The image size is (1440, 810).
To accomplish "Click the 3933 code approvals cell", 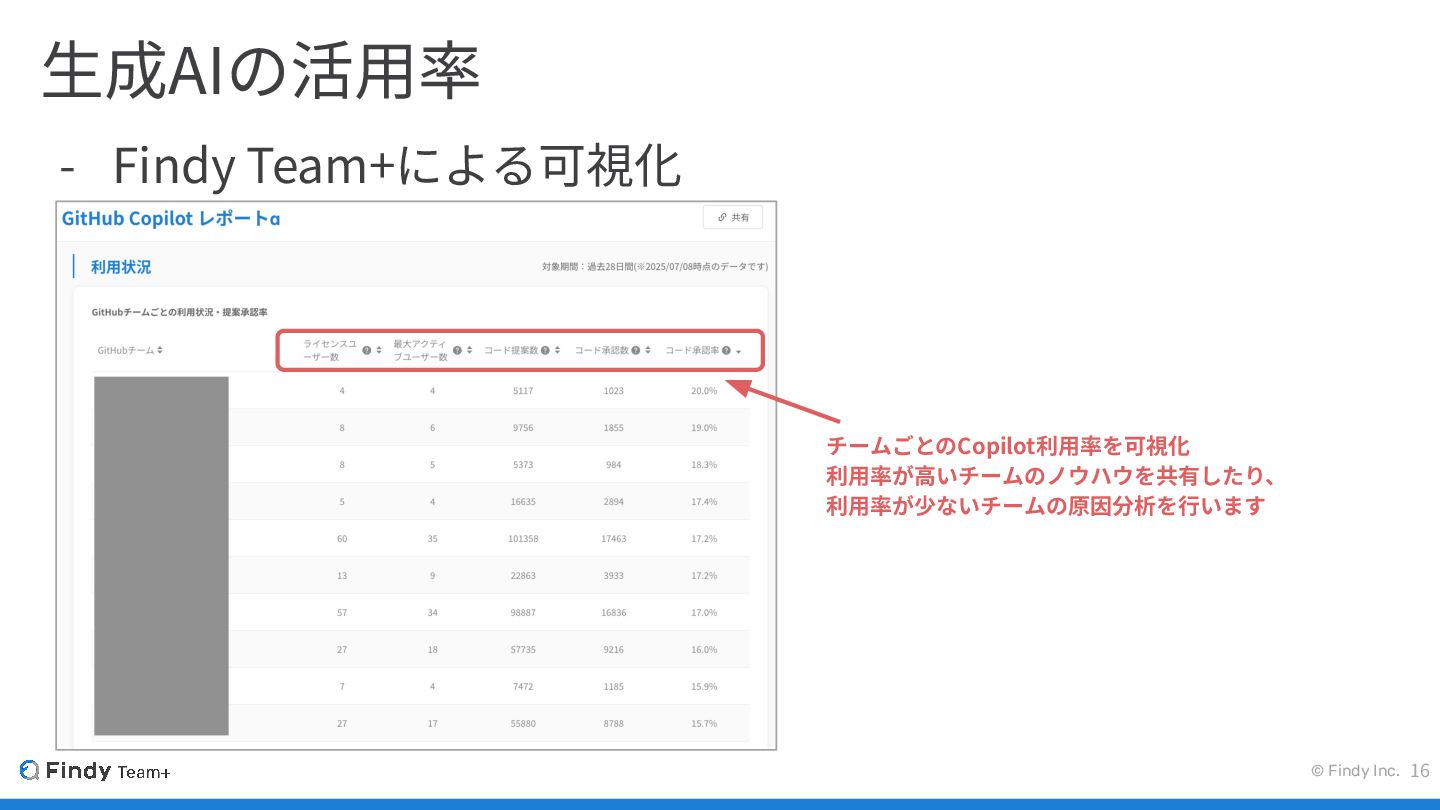I will [614, 576].
